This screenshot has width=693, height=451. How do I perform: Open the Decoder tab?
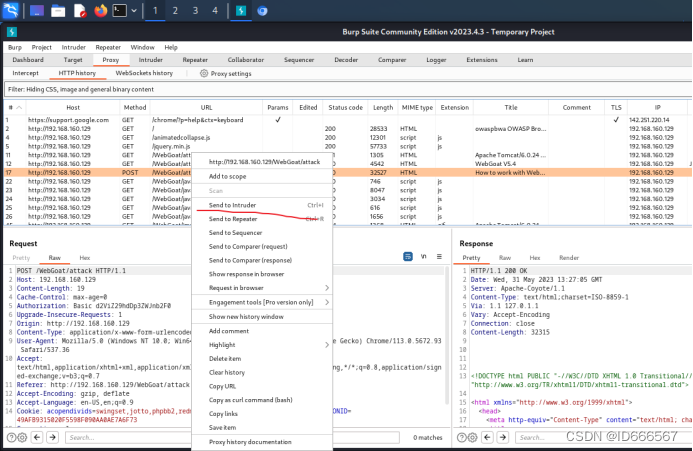[346, 60]
